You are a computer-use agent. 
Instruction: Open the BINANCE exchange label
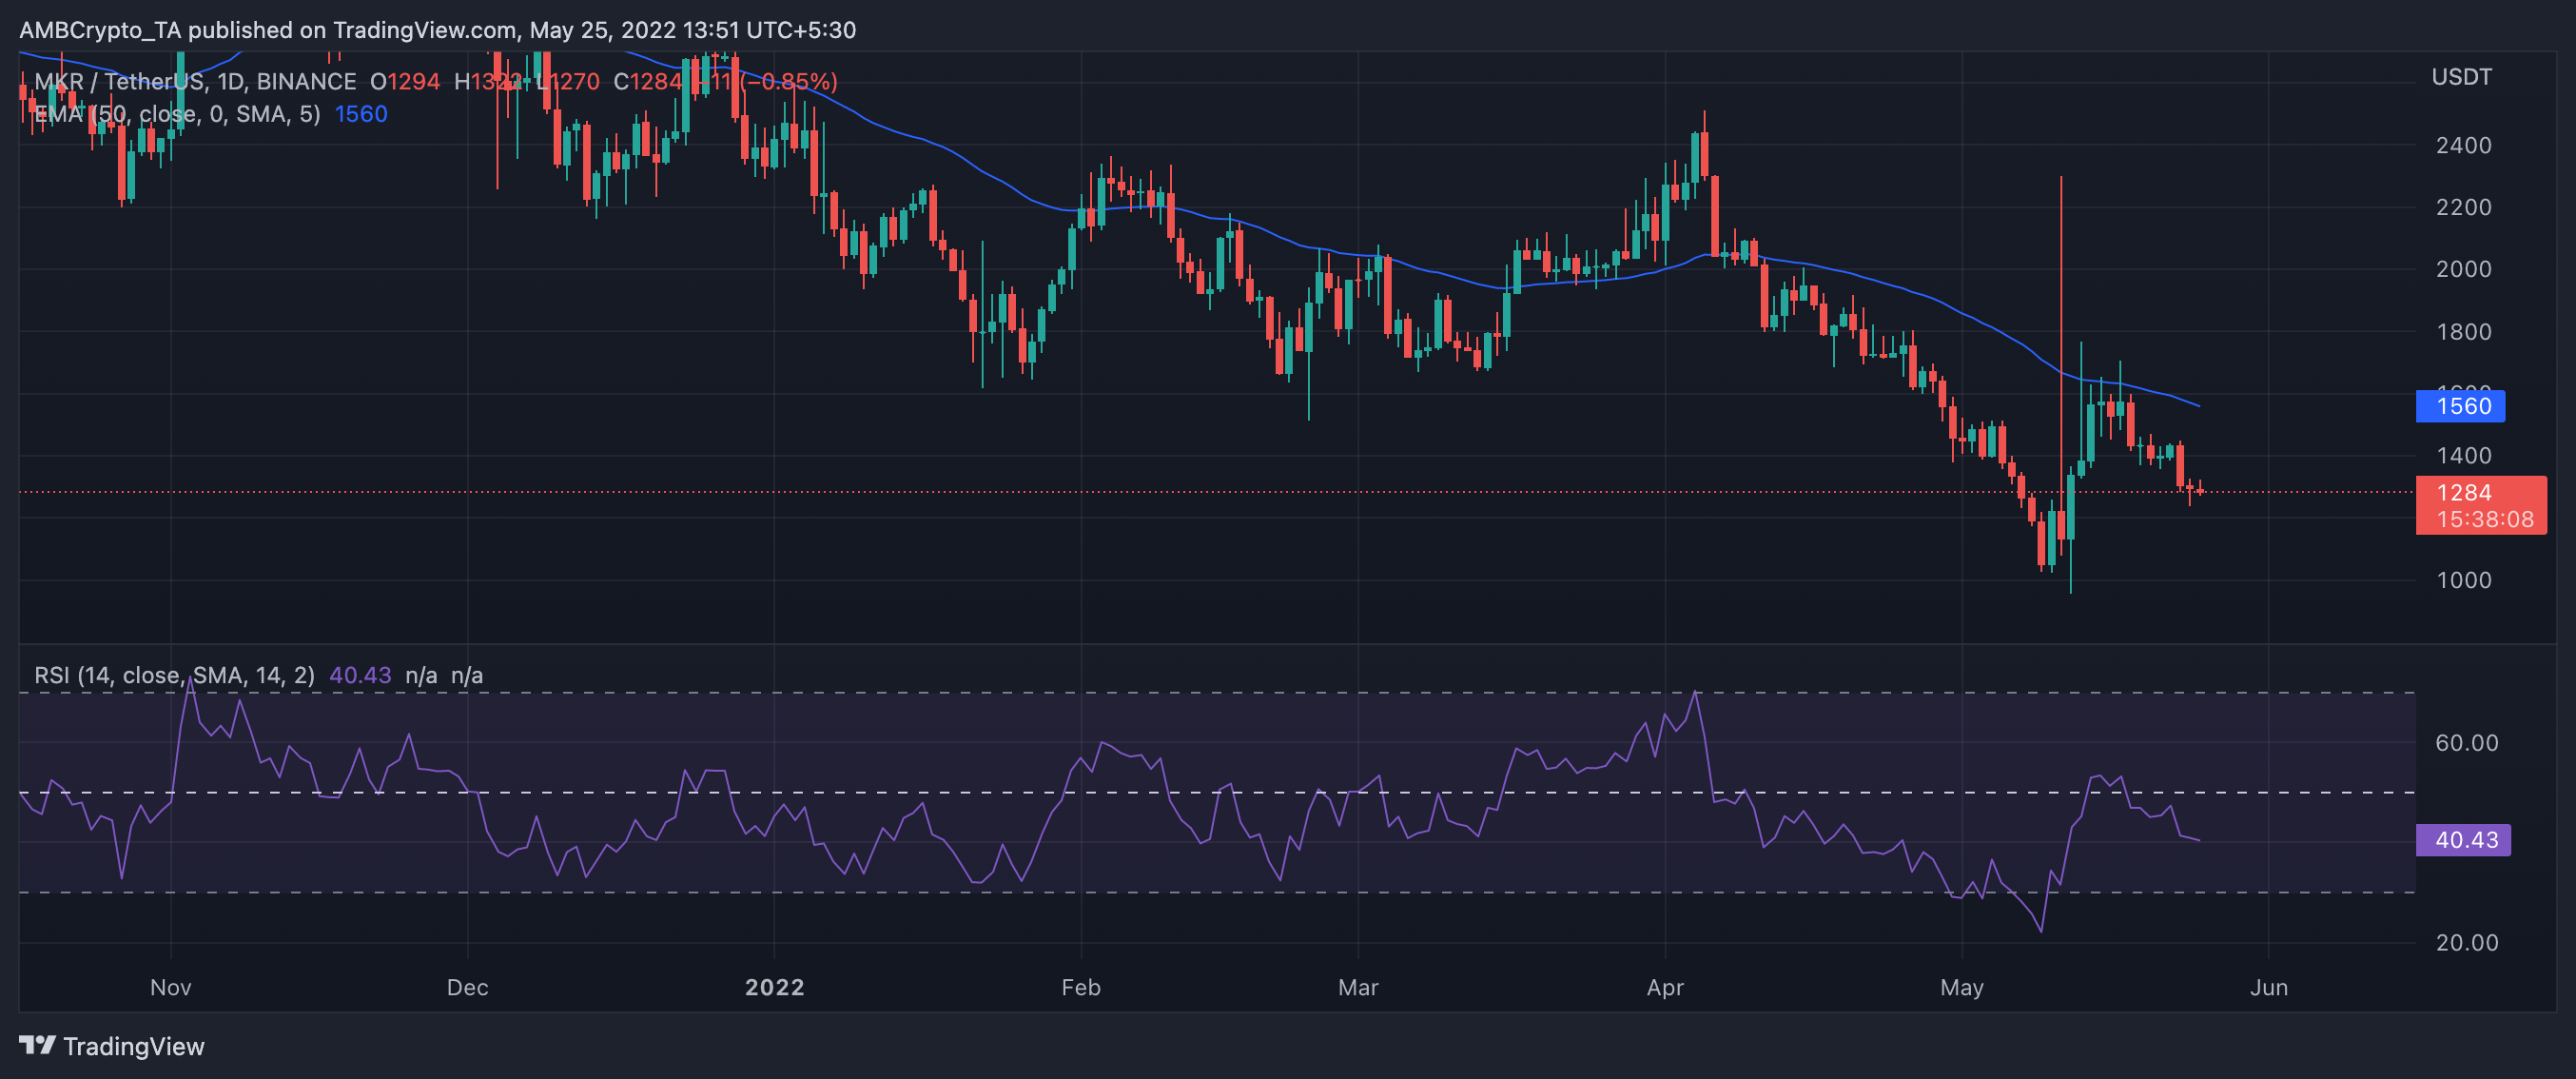point(305,81)
